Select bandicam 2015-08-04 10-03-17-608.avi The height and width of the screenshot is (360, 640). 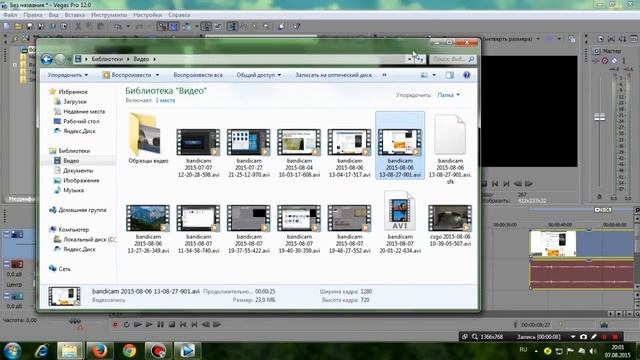click(299, 152)
